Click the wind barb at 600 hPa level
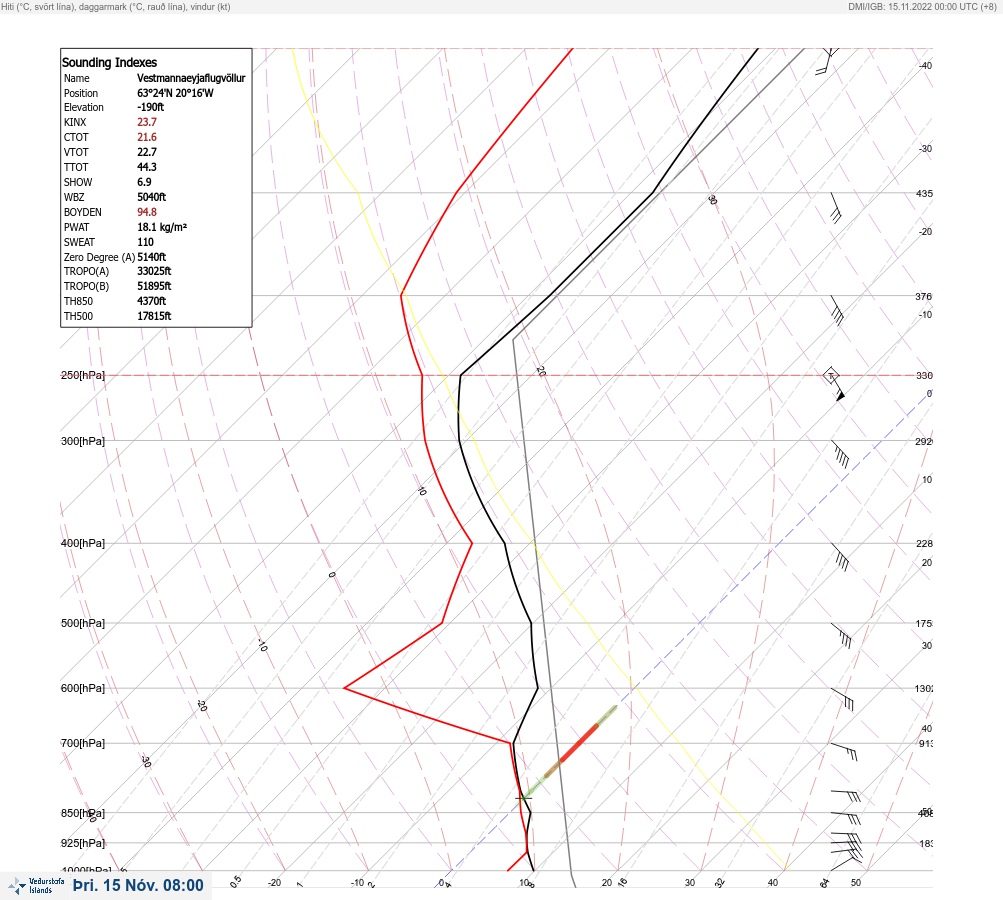 842,699
